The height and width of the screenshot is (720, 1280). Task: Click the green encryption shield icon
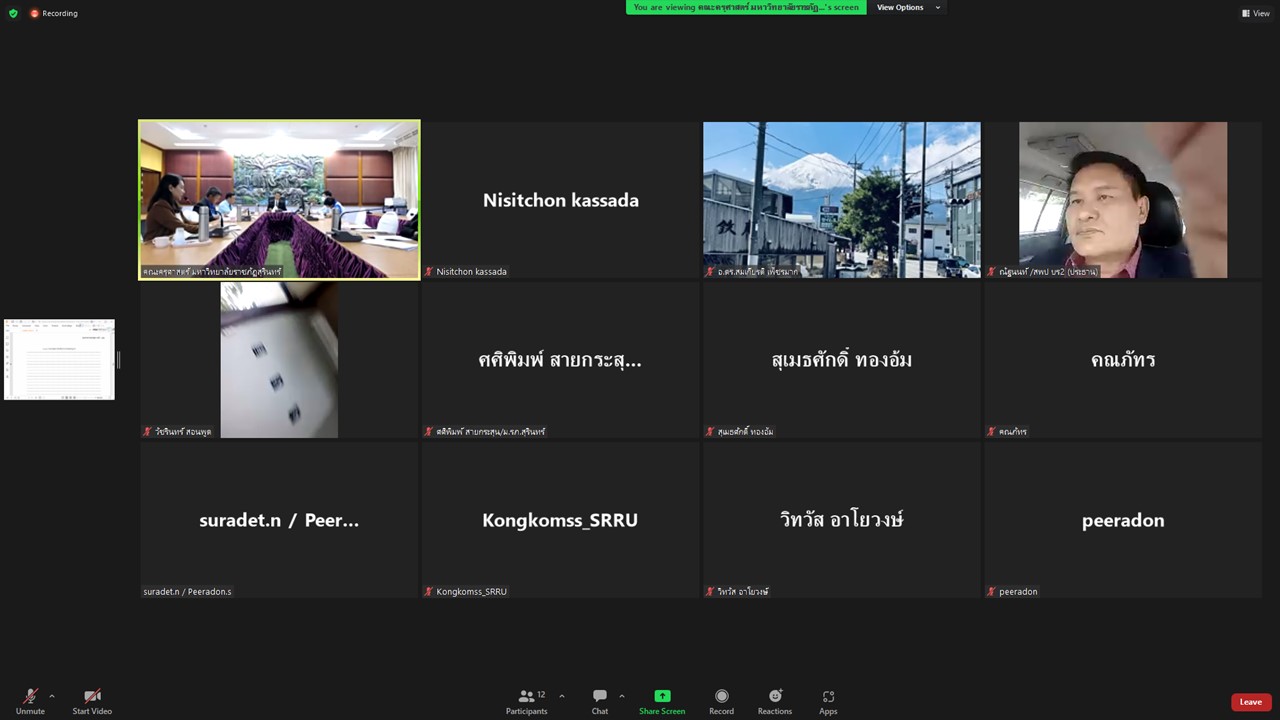[13, 13]
